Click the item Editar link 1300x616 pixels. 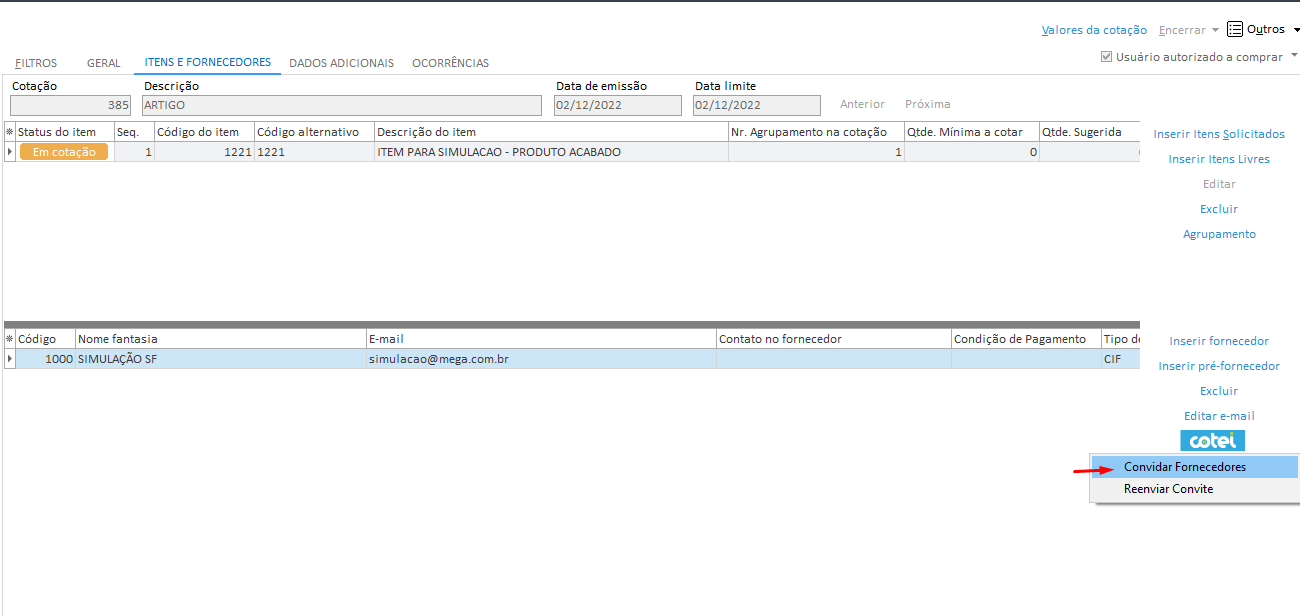1219,184
